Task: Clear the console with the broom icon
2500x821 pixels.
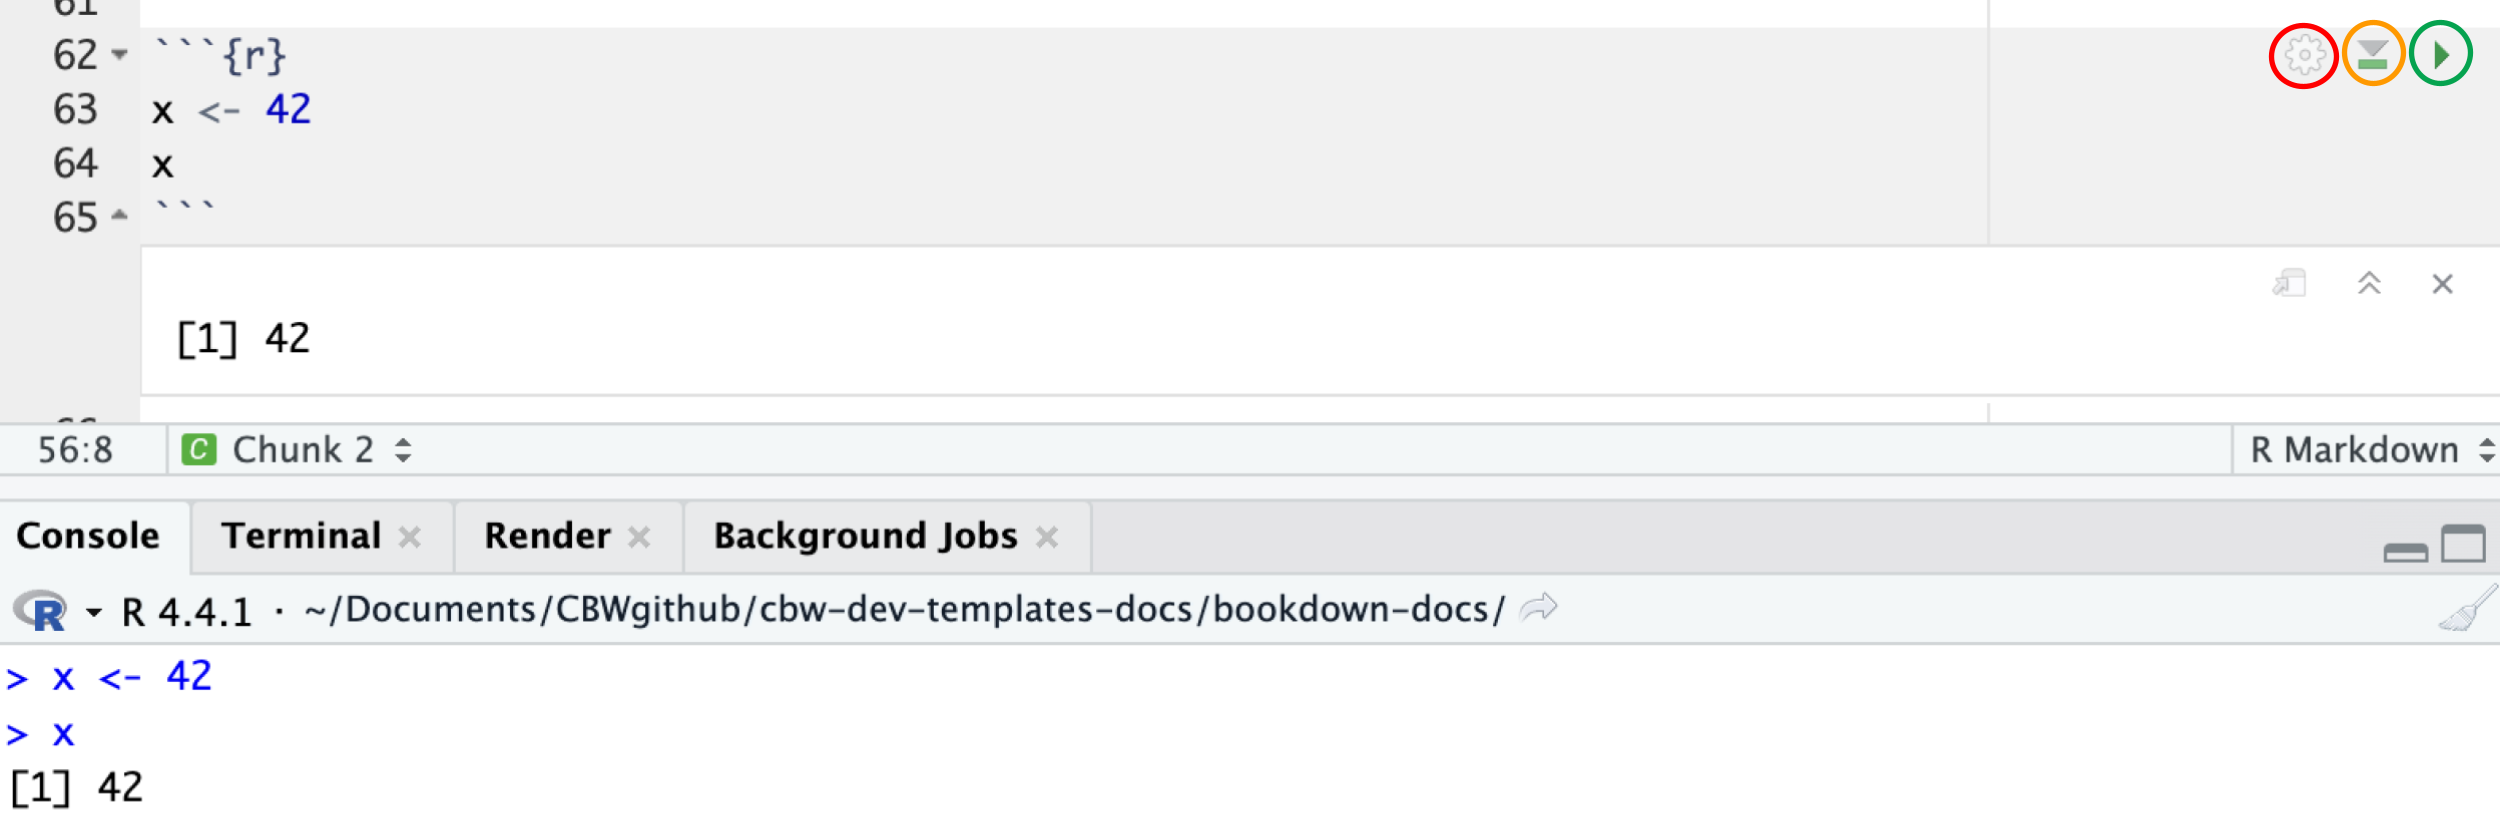Action: [x=2468, y=608]
